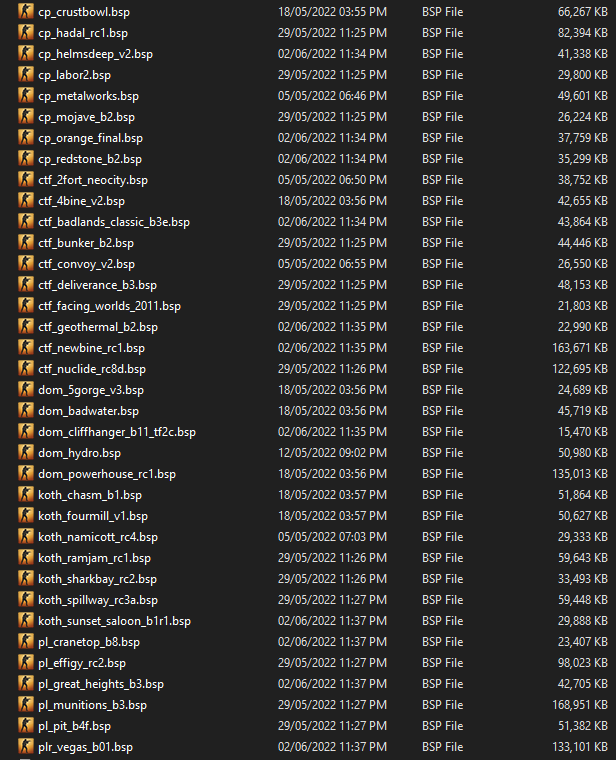Select the 23,407 KB size entry
This screenshot has height=760, width=616.
tap(583, 642)
